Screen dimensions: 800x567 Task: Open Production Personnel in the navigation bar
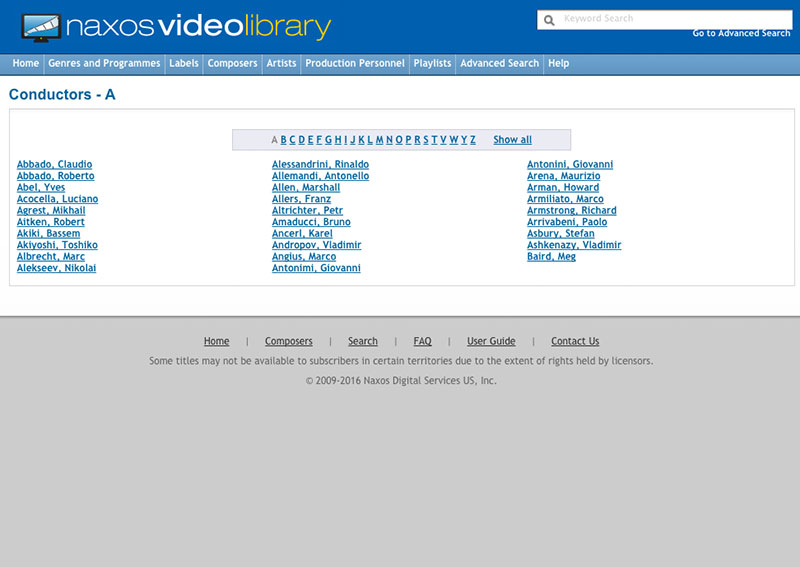(355, 63)
